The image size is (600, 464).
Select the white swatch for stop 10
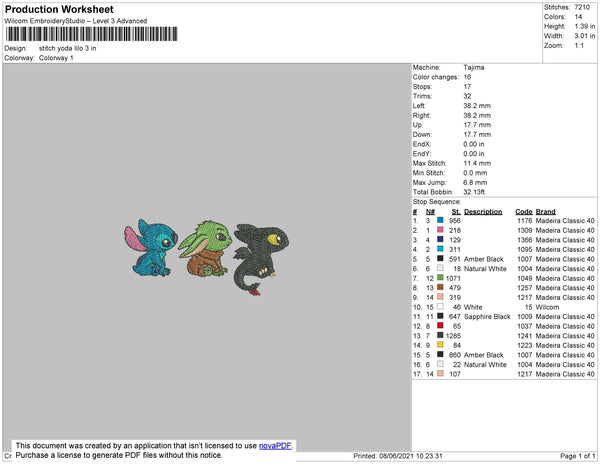click(440, 306)
